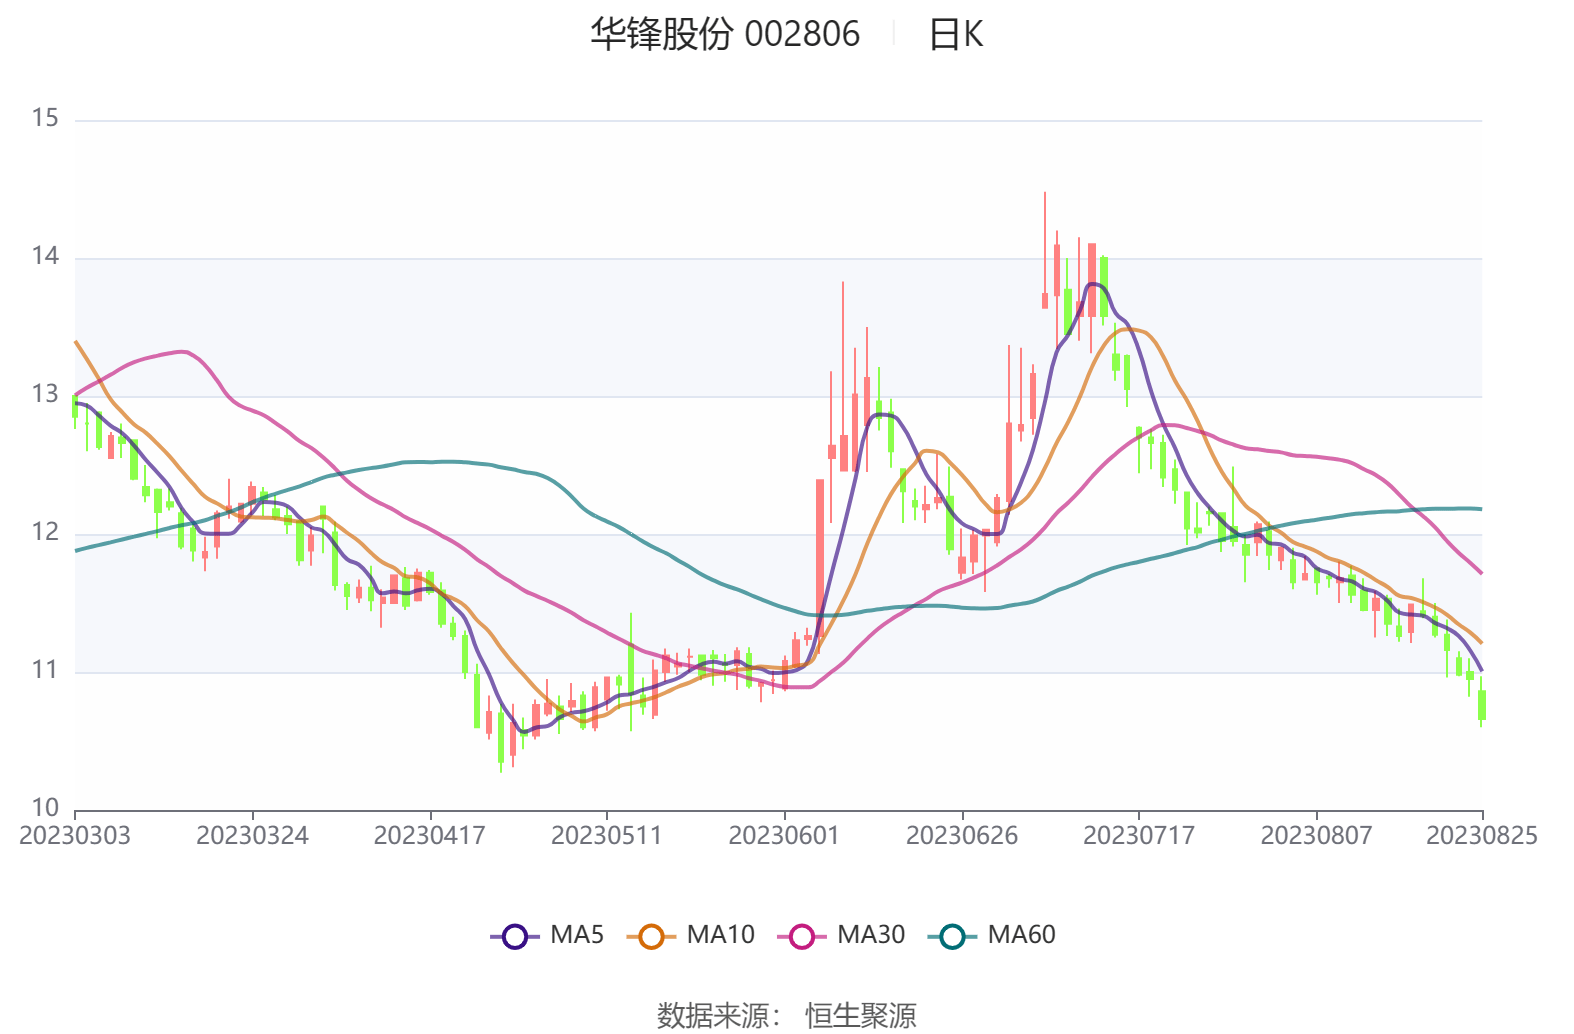Click the data source text 恒生聚源

coord(861,1015)
